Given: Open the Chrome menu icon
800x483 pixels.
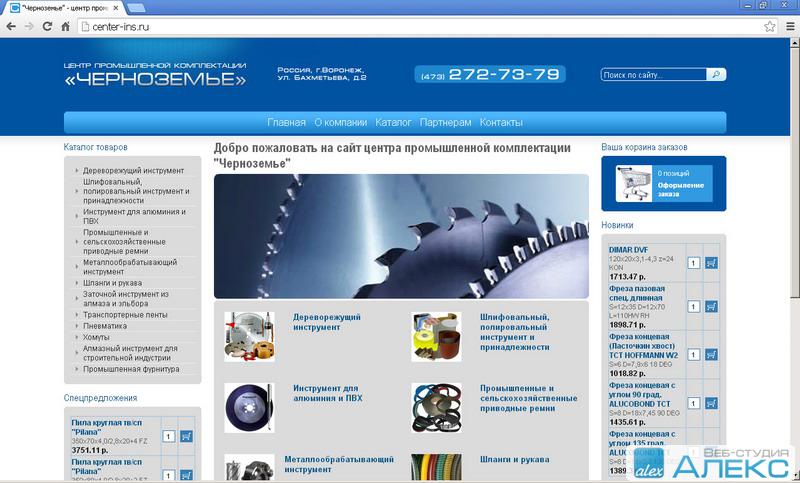Looking at the screenshot, I should tap(789, 26).
